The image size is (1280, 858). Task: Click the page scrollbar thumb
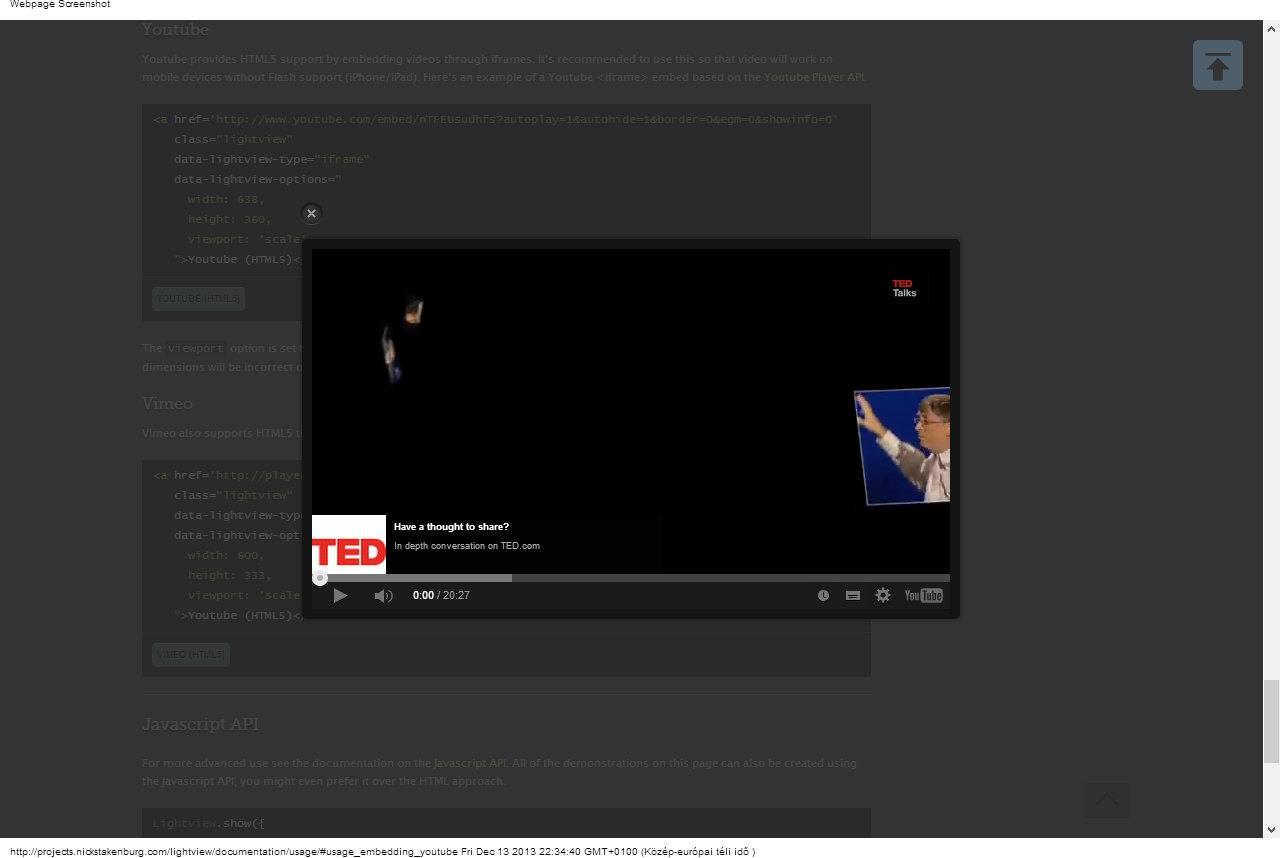click(x=1271, y=721)
